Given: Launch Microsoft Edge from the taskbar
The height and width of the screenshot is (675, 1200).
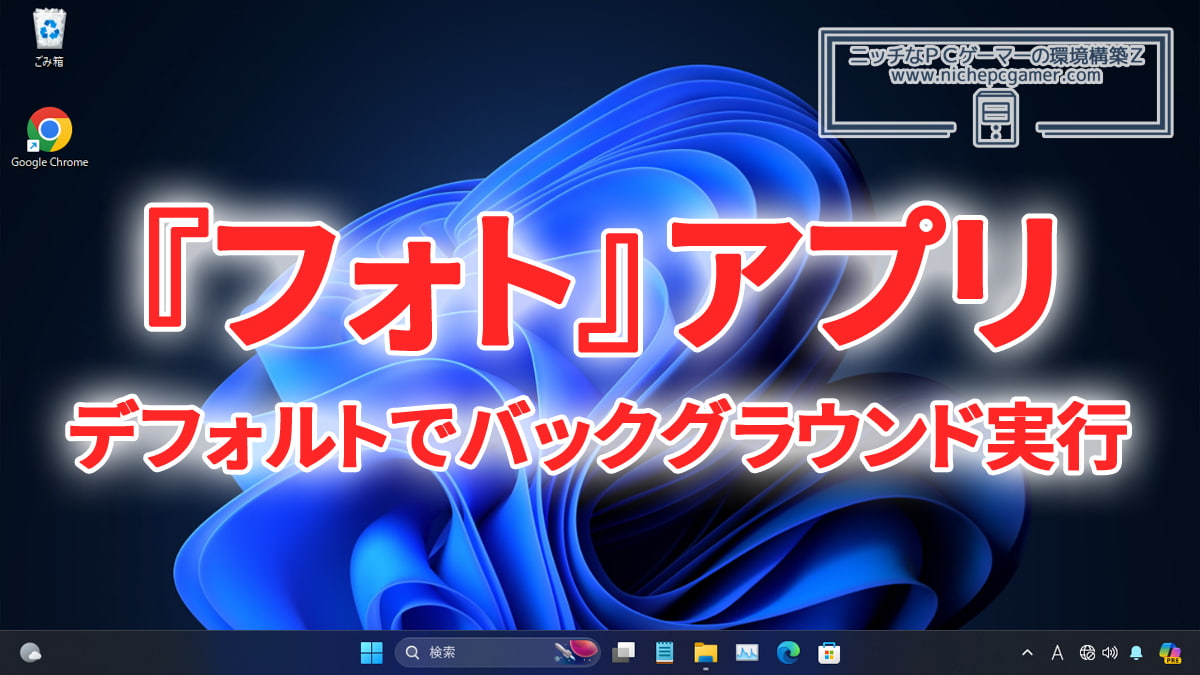Looking at the screenshot, I should point(788,653).
